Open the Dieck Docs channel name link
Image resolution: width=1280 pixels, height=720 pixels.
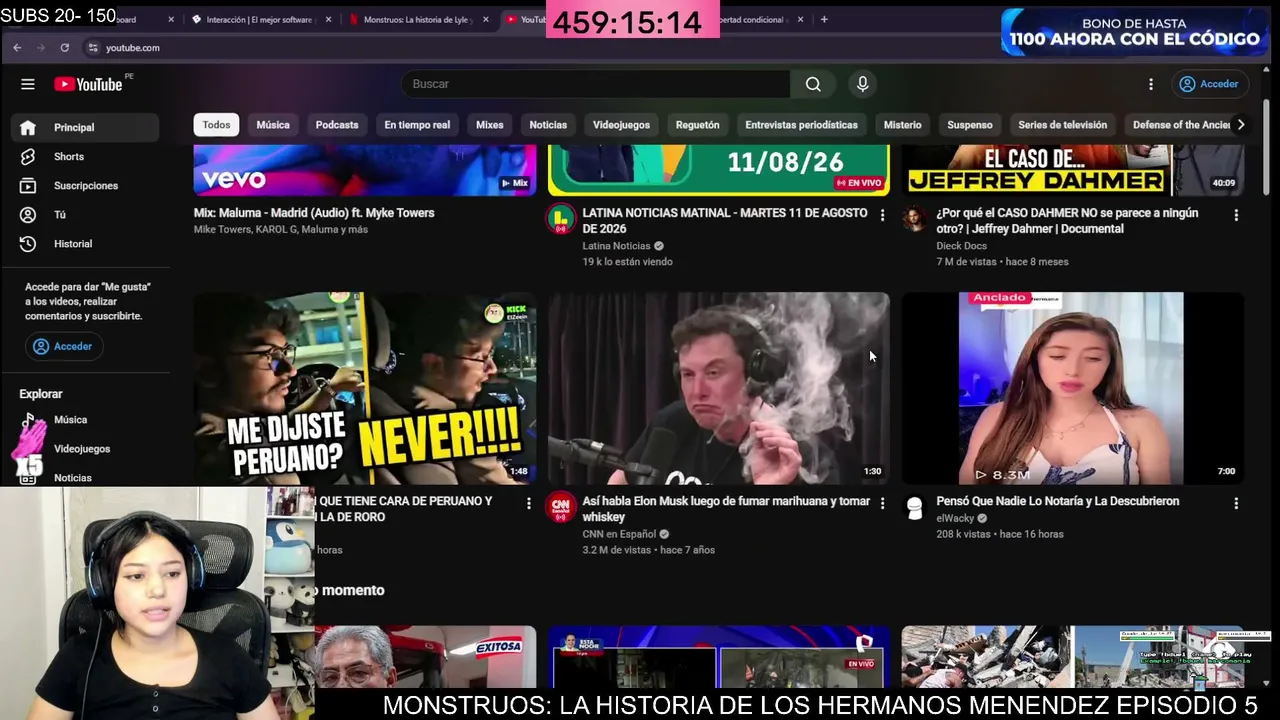click(x=962, y=246)
